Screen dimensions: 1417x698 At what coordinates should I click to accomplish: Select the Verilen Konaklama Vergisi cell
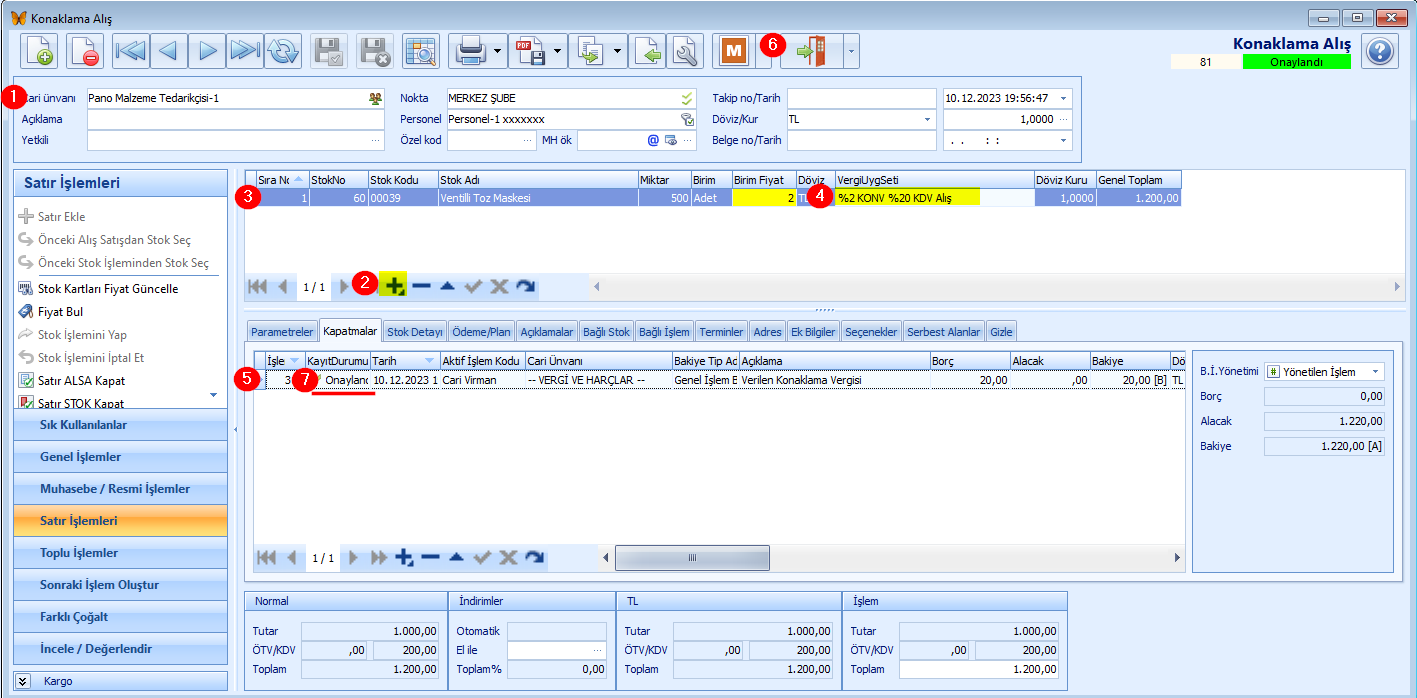pos(834,380)
